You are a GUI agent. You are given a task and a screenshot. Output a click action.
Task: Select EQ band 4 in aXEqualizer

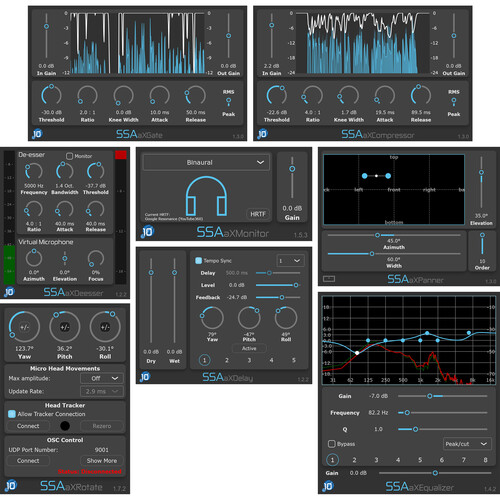[x=398, y=460]
